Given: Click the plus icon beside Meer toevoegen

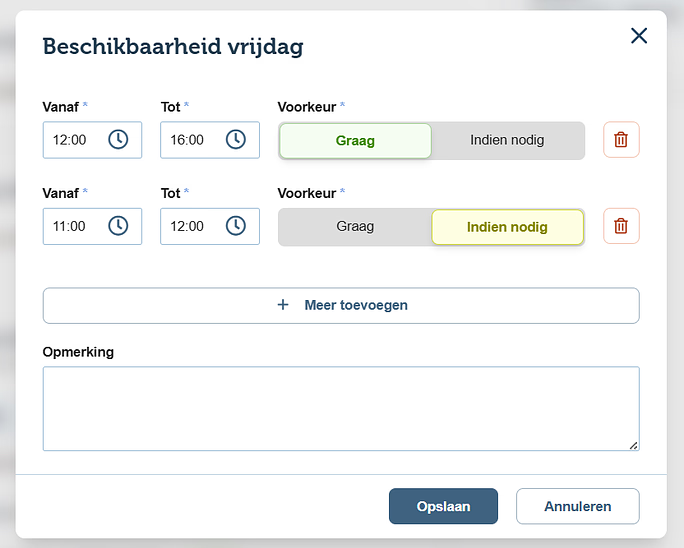Looking at the screenshot, I should (282, 305).
